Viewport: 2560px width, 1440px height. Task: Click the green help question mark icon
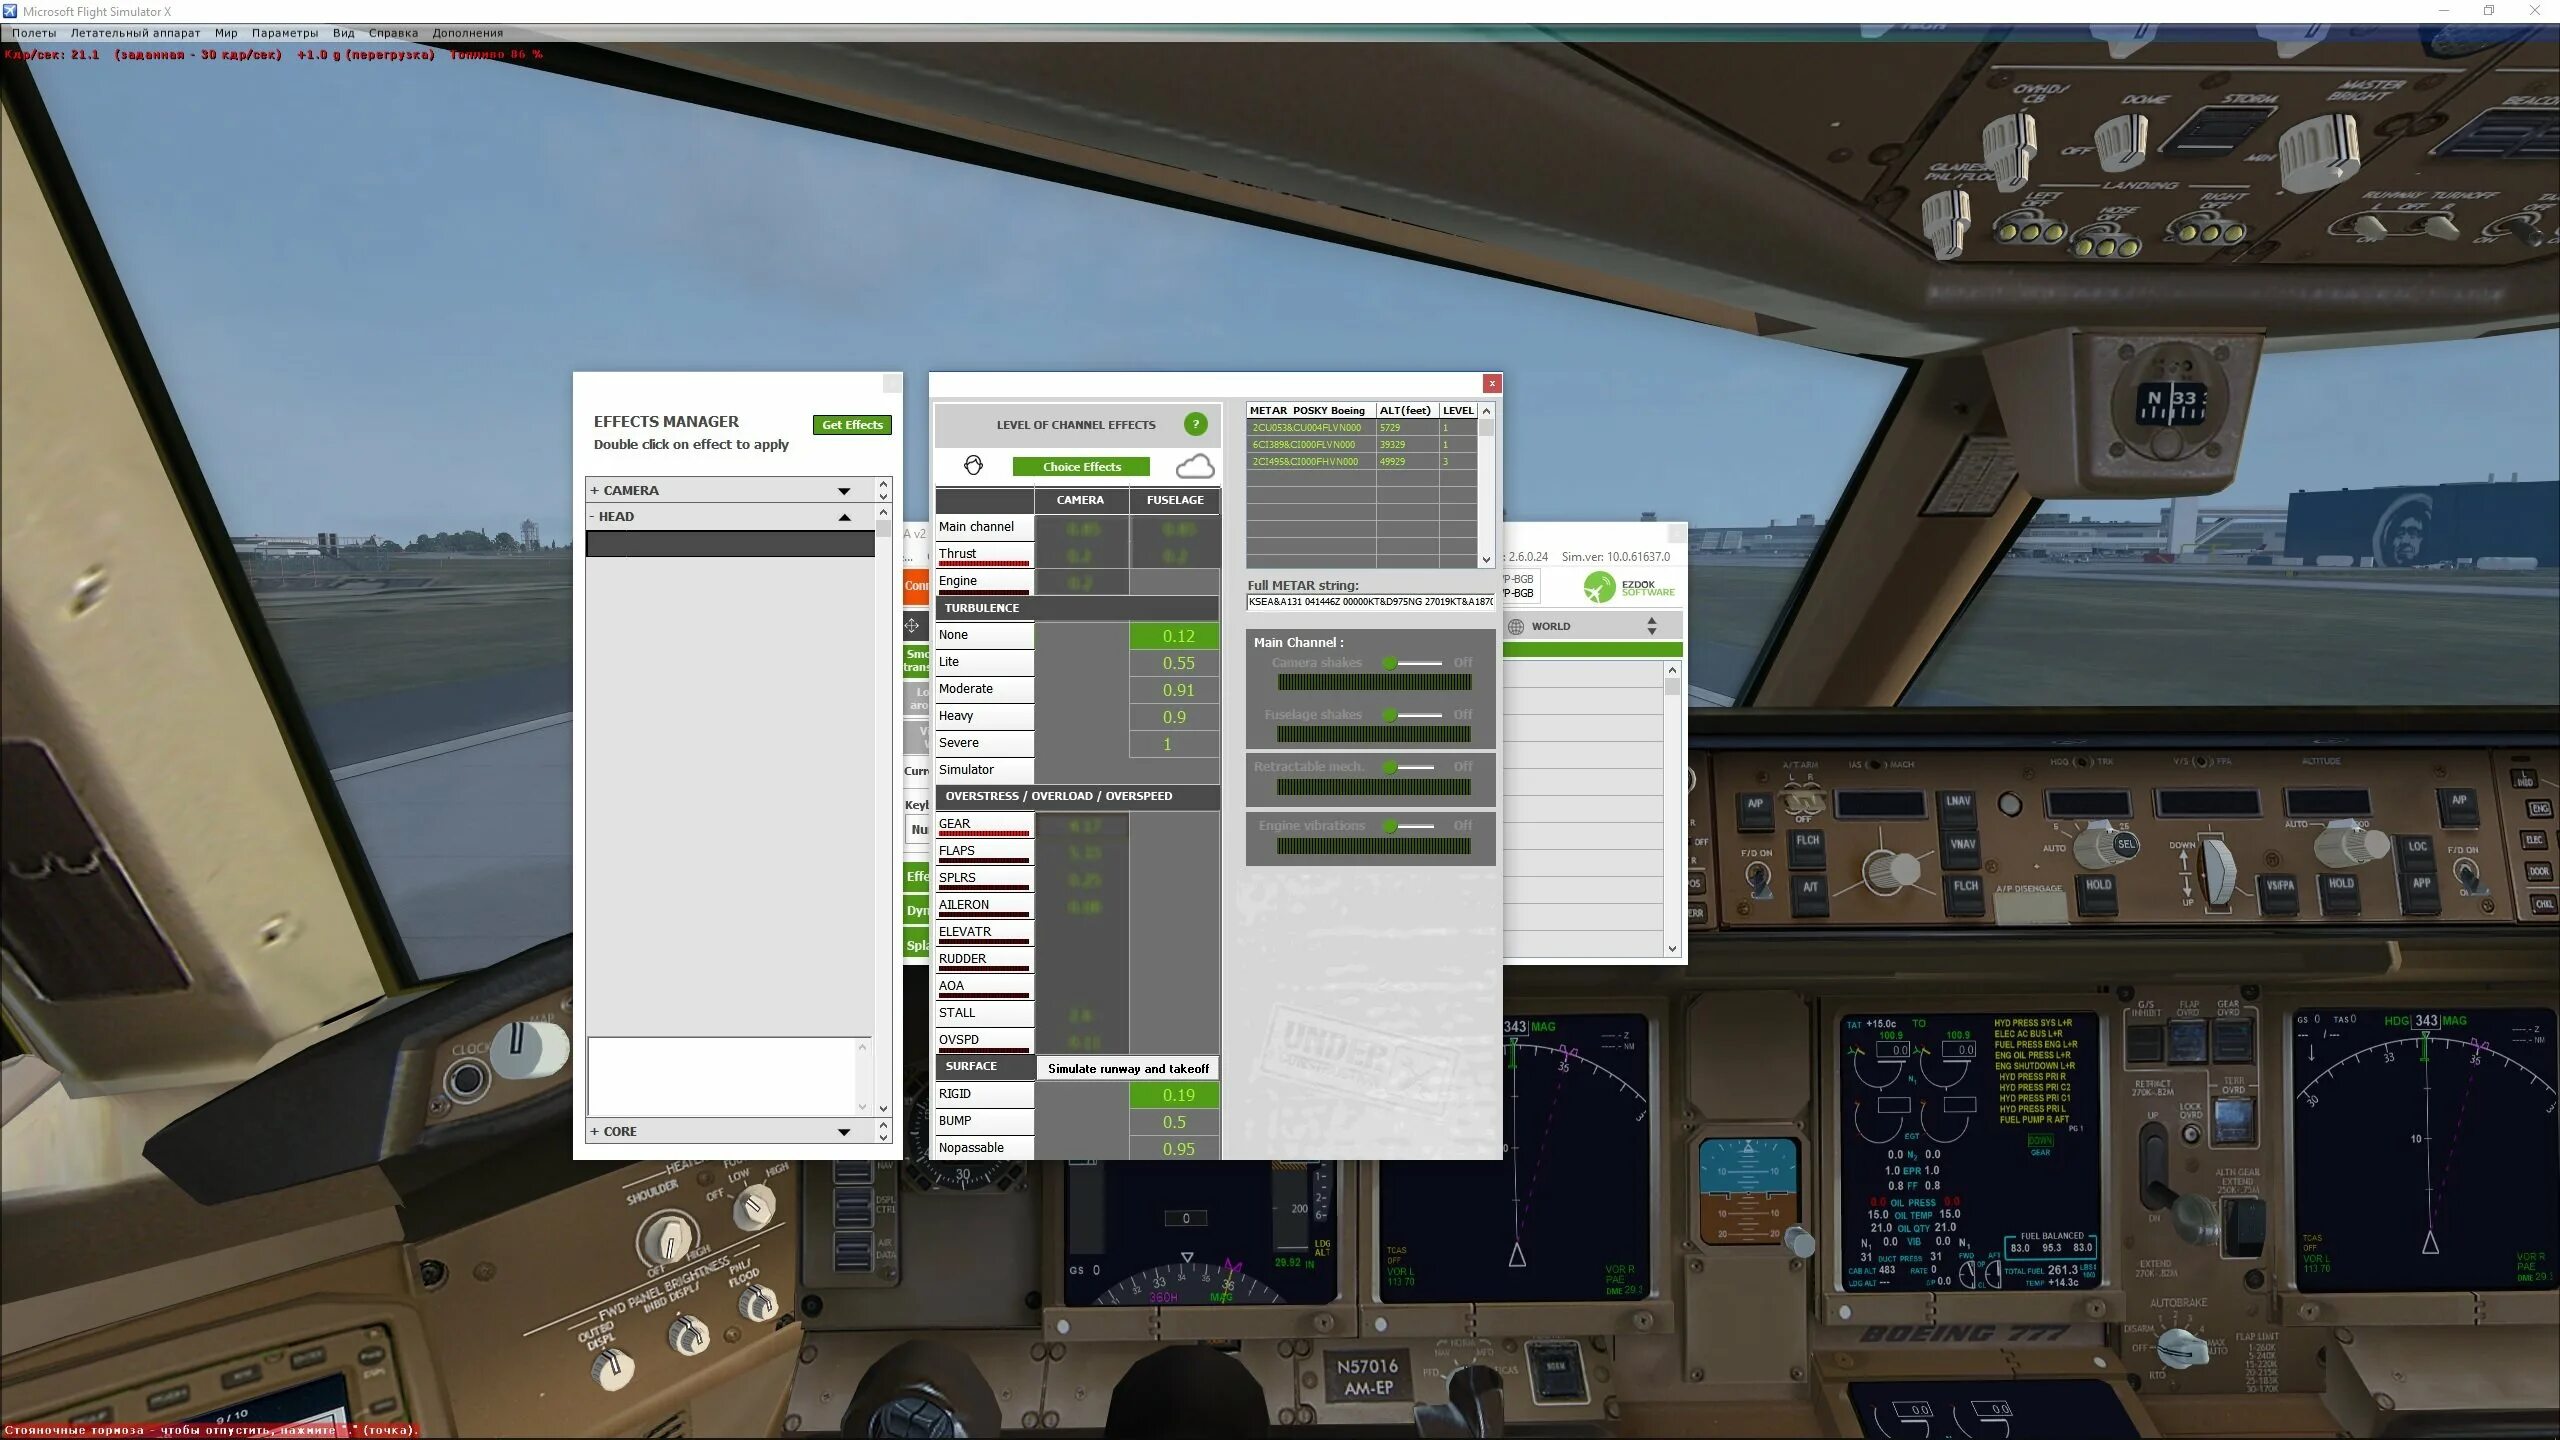pyautogui.click(x=1195, y=424)
